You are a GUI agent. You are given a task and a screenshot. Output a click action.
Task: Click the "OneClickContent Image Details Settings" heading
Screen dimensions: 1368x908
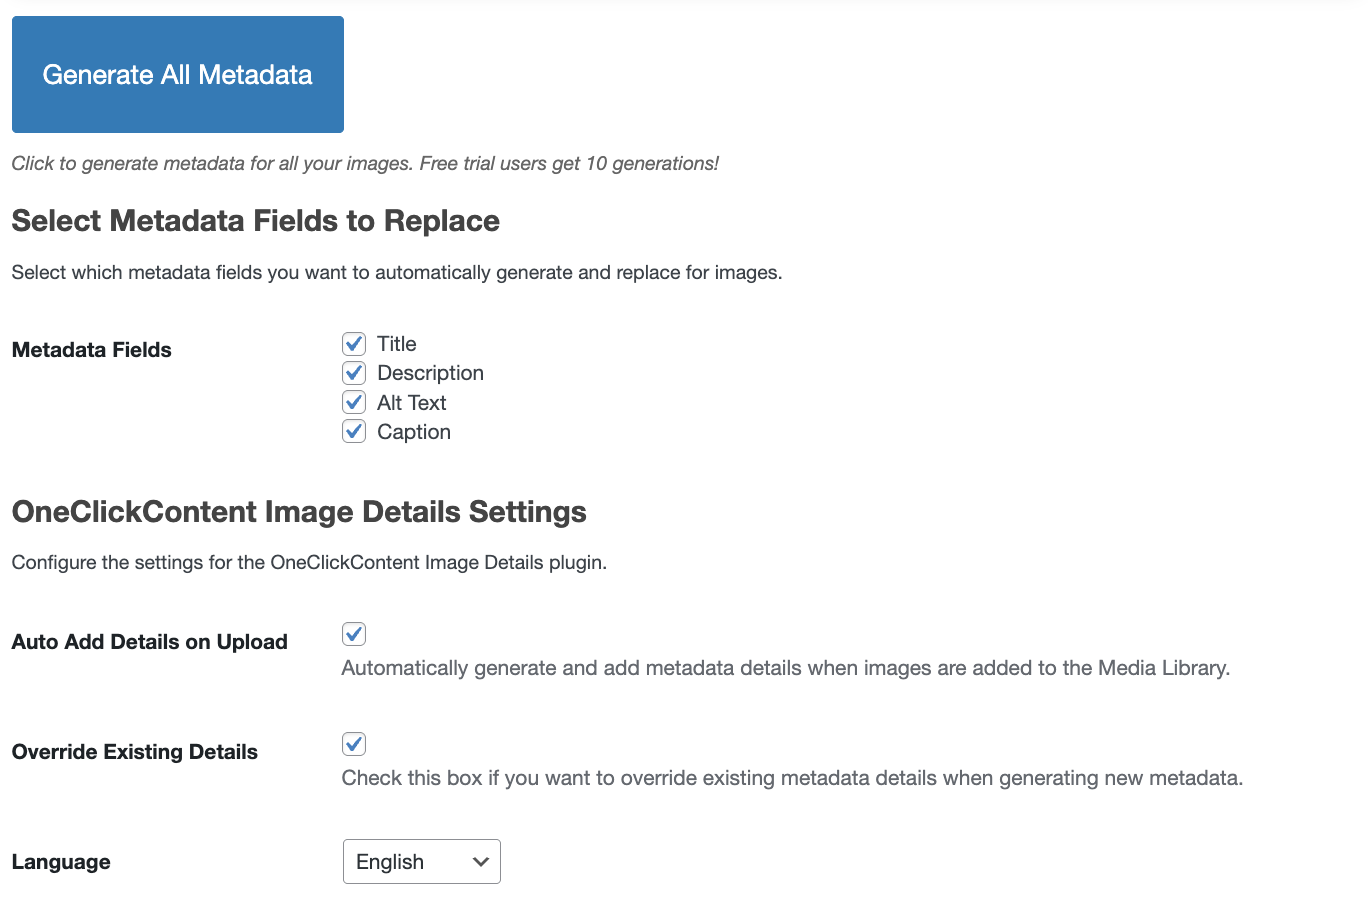[299, 512]
